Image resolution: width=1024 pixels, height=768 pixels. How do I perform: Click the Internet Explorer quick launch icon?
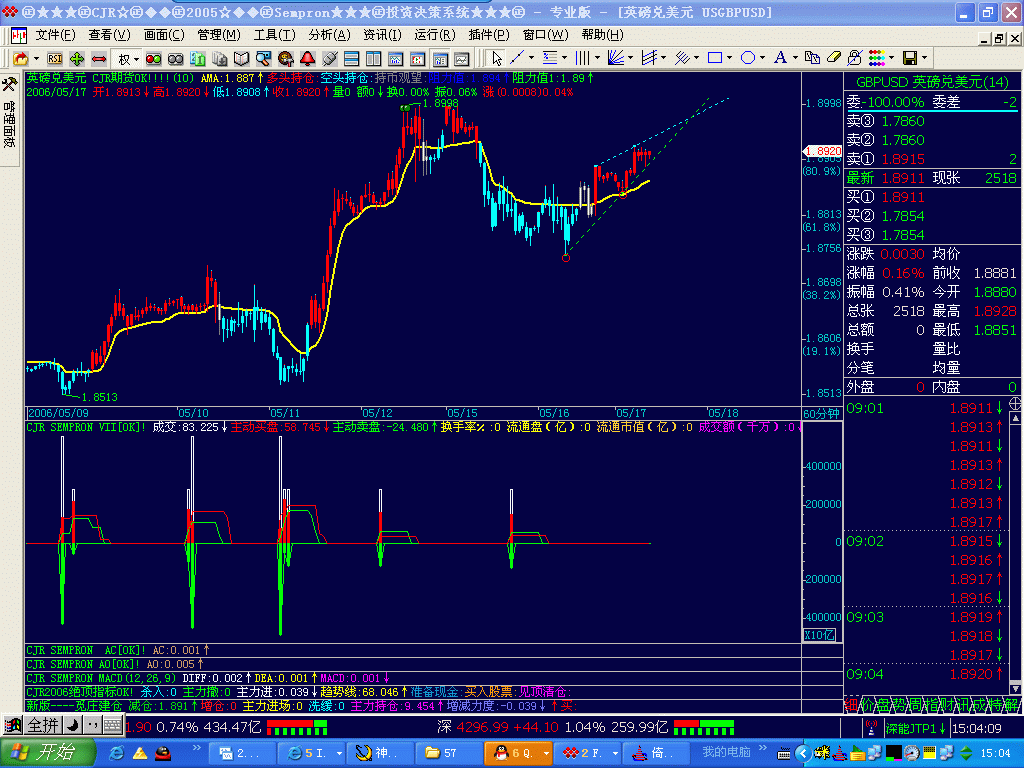pyautogui.click(x=117, y=753)
